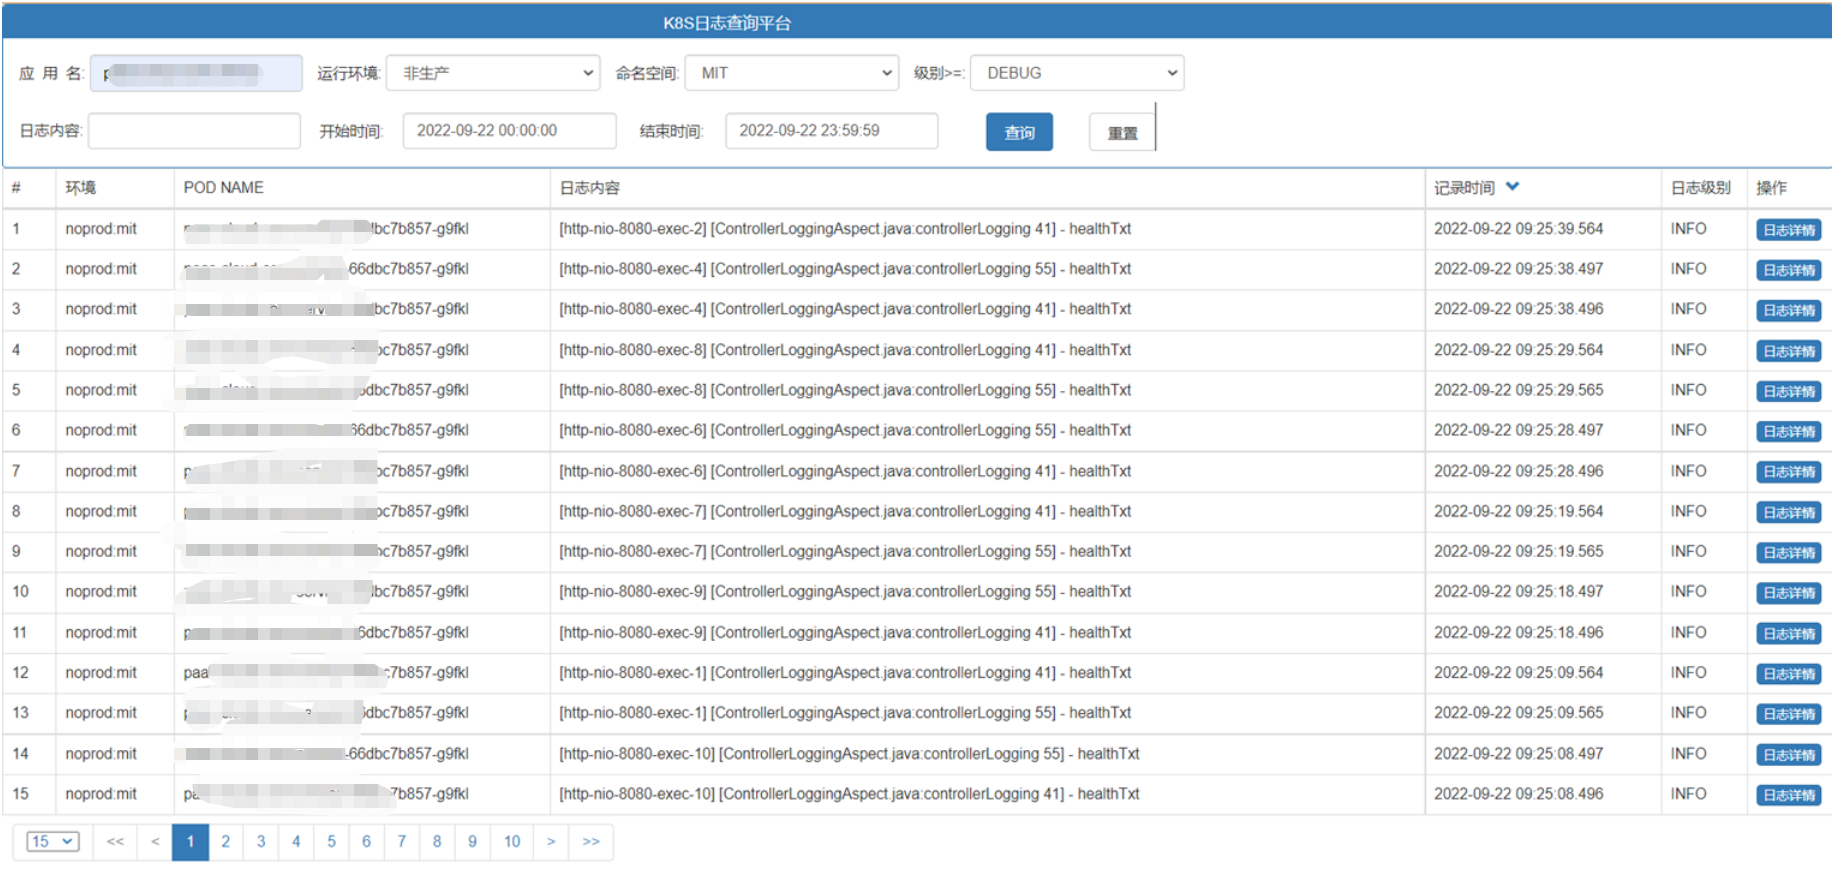Click timestamp 2022-09-22 09:25:19.565
Image resolution: width=1844 pixels, height=881 pixels.
(1518, 551)
